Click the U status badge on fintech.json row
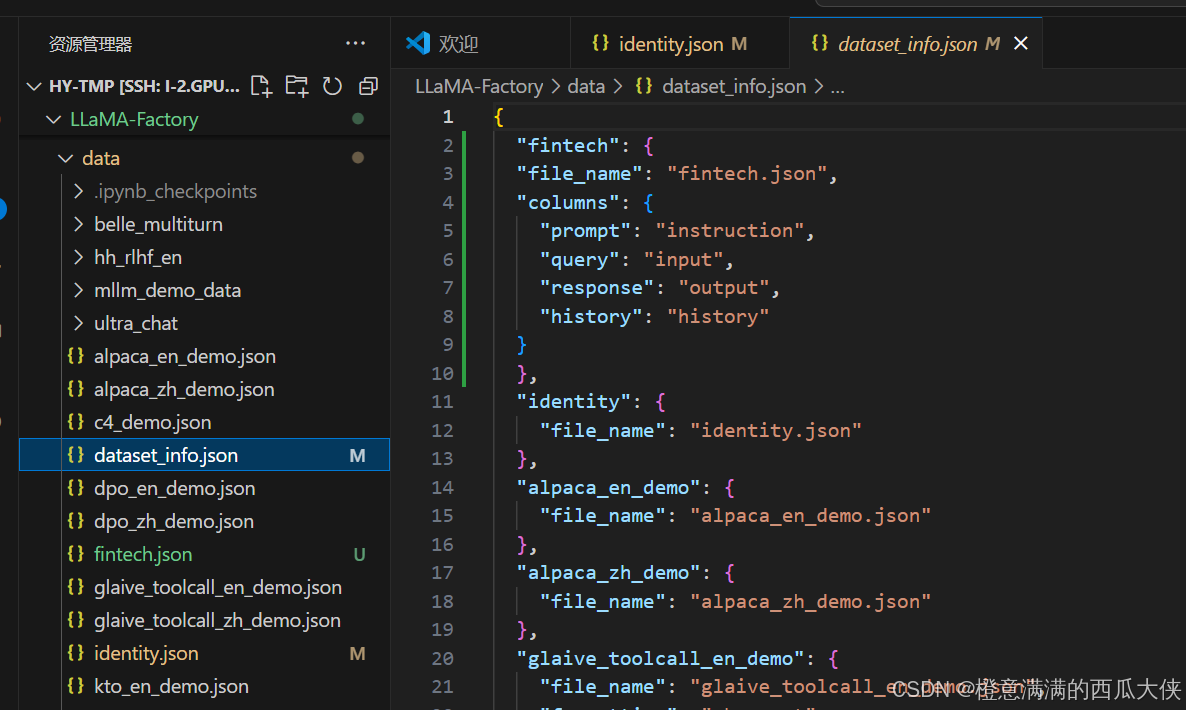The height and width of the screenshot is (710, 1186). (359, 555)
